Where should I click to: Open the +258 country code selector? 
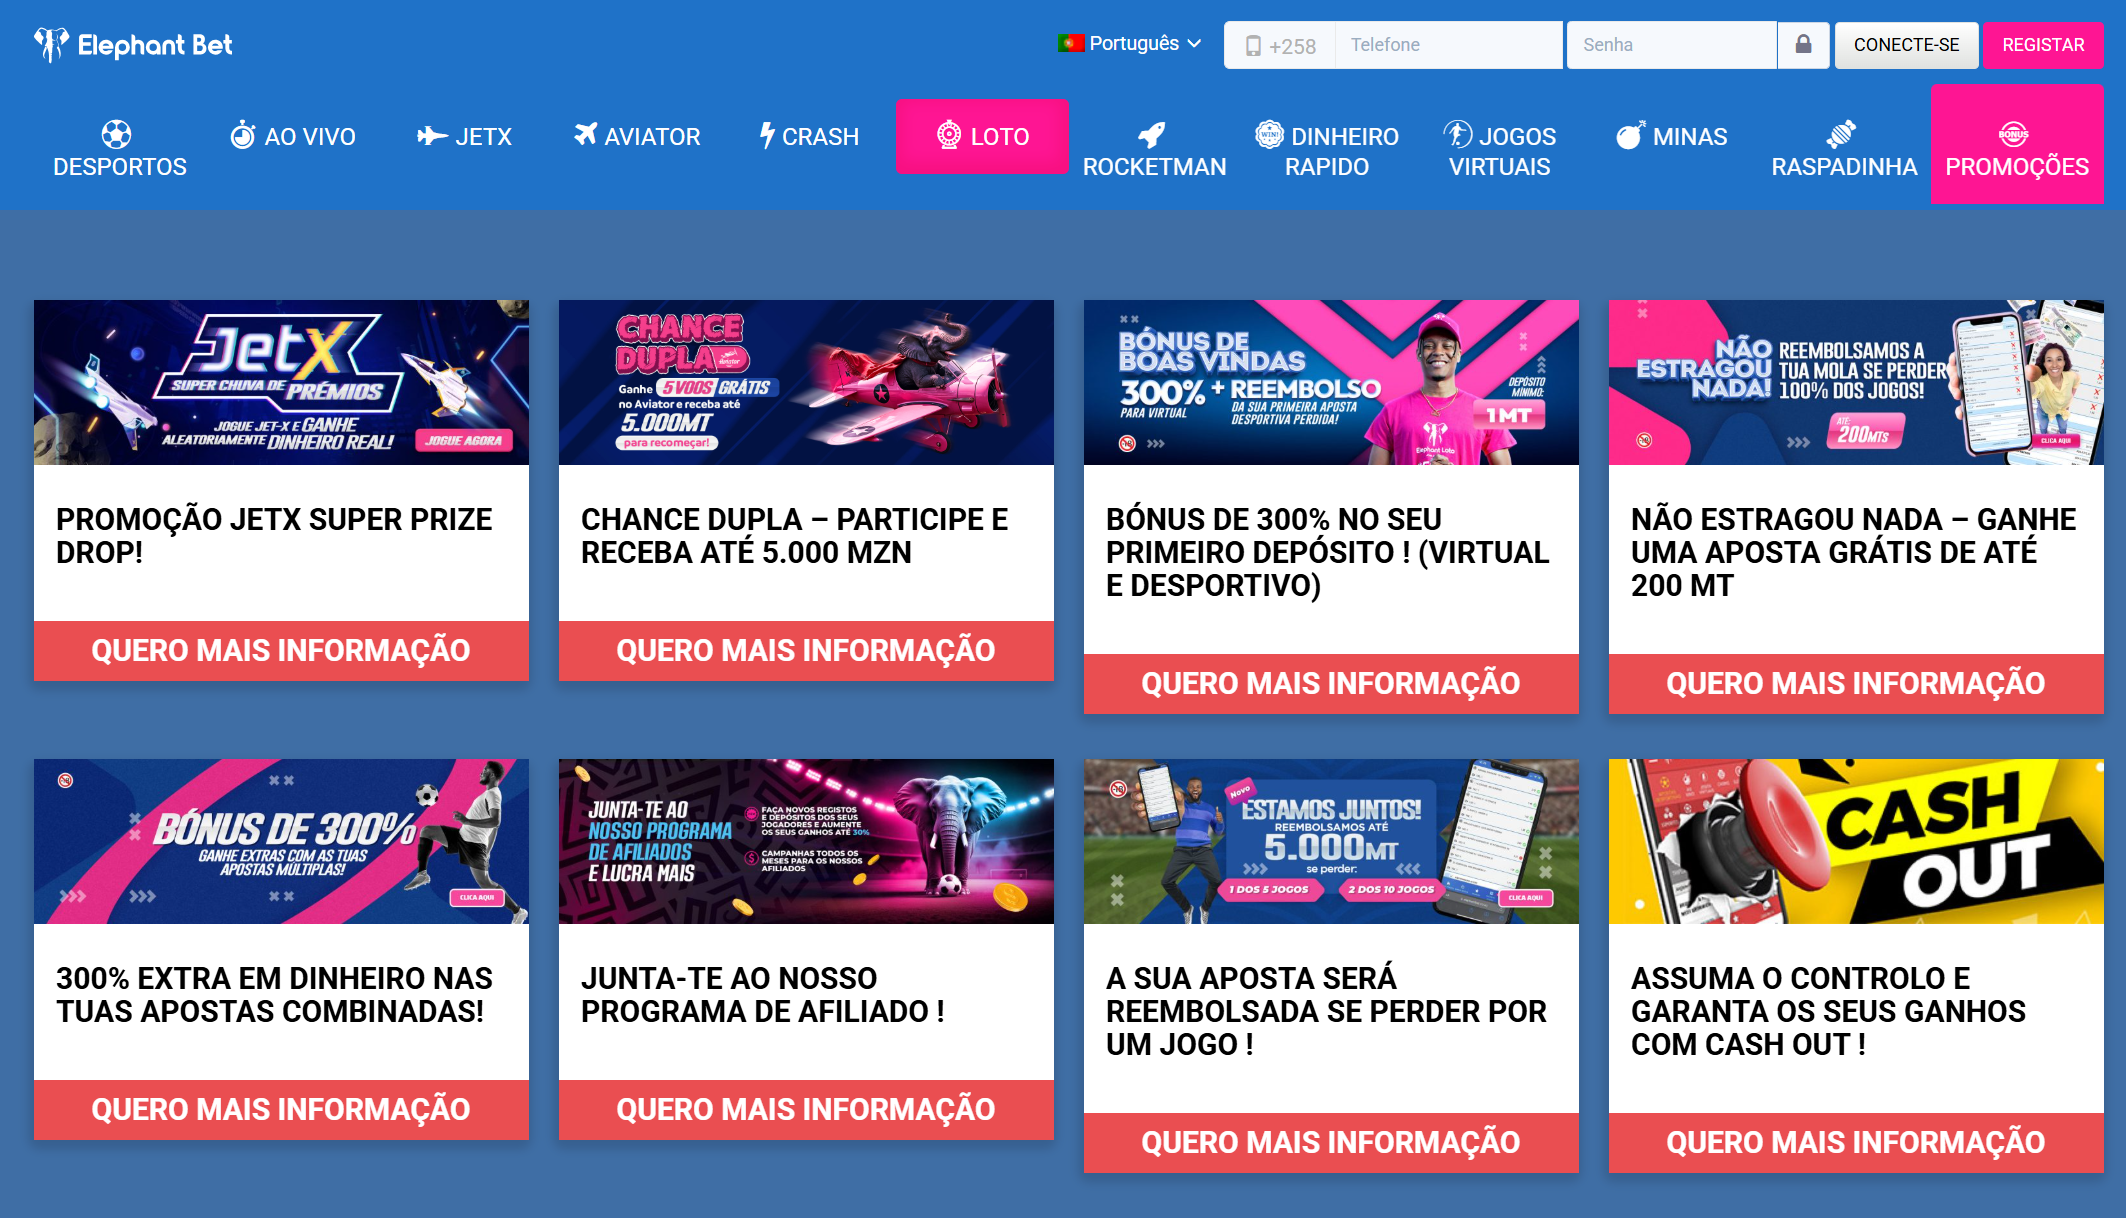pyautogui.click(x=1280, y=46)
